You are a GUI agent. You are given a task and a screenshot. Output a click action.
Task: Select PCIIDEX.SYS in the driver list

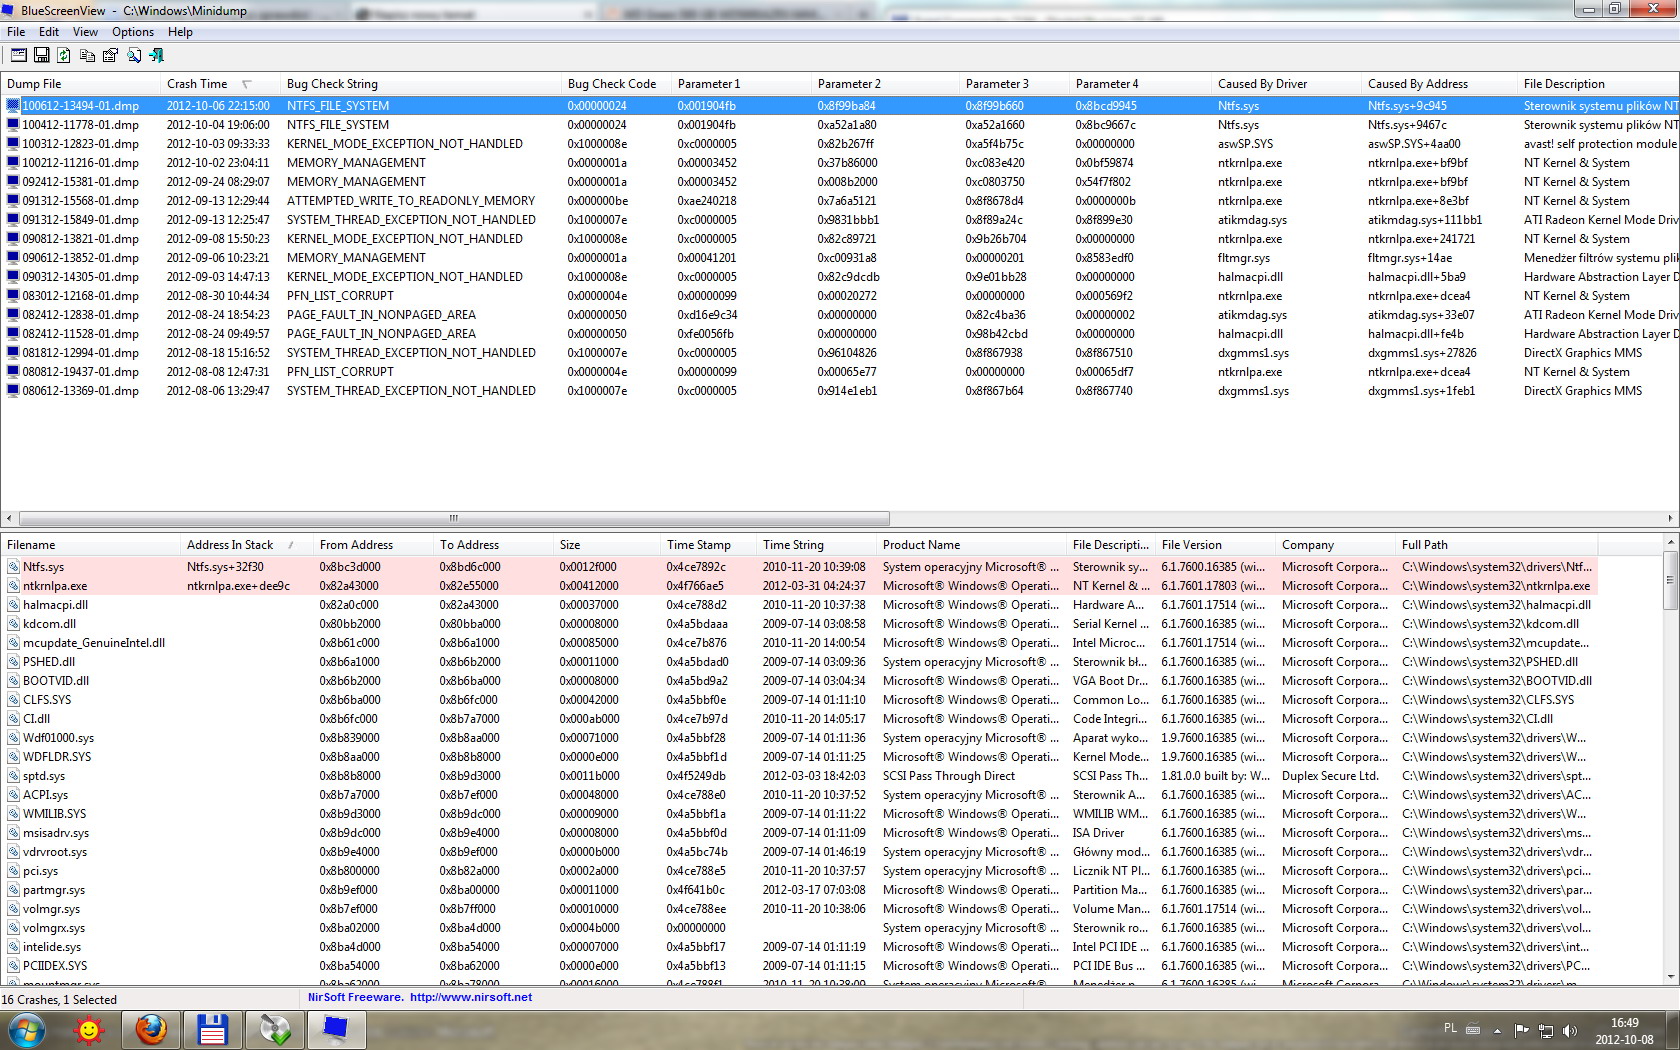(x=800, y=966)
